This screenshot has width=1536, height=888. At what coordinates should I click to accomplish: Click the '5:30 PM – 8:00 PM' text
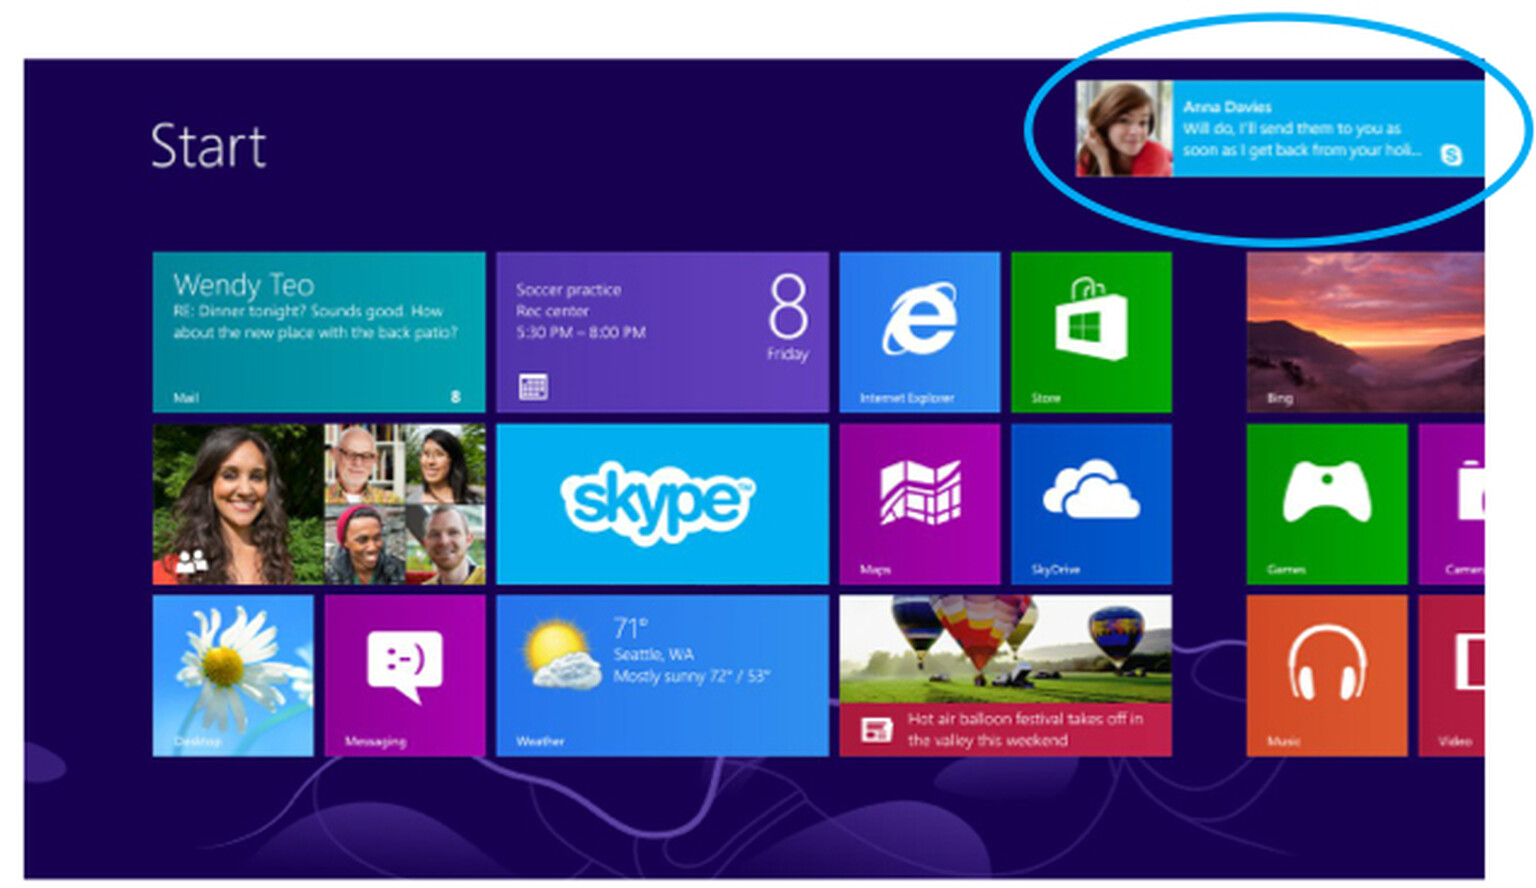581,332
